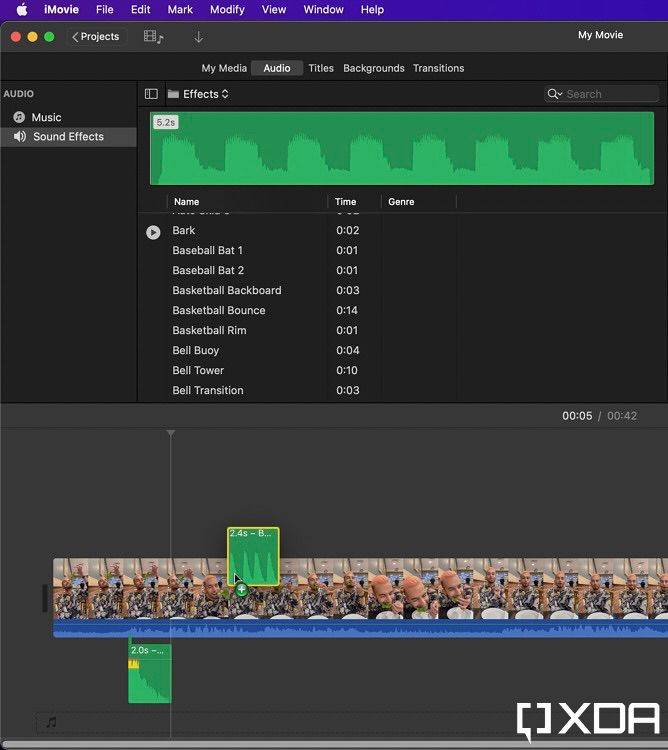Click the 0:14 time of Basketball Bounce
The height and width of the screenshot is (750, 668).
347,311
